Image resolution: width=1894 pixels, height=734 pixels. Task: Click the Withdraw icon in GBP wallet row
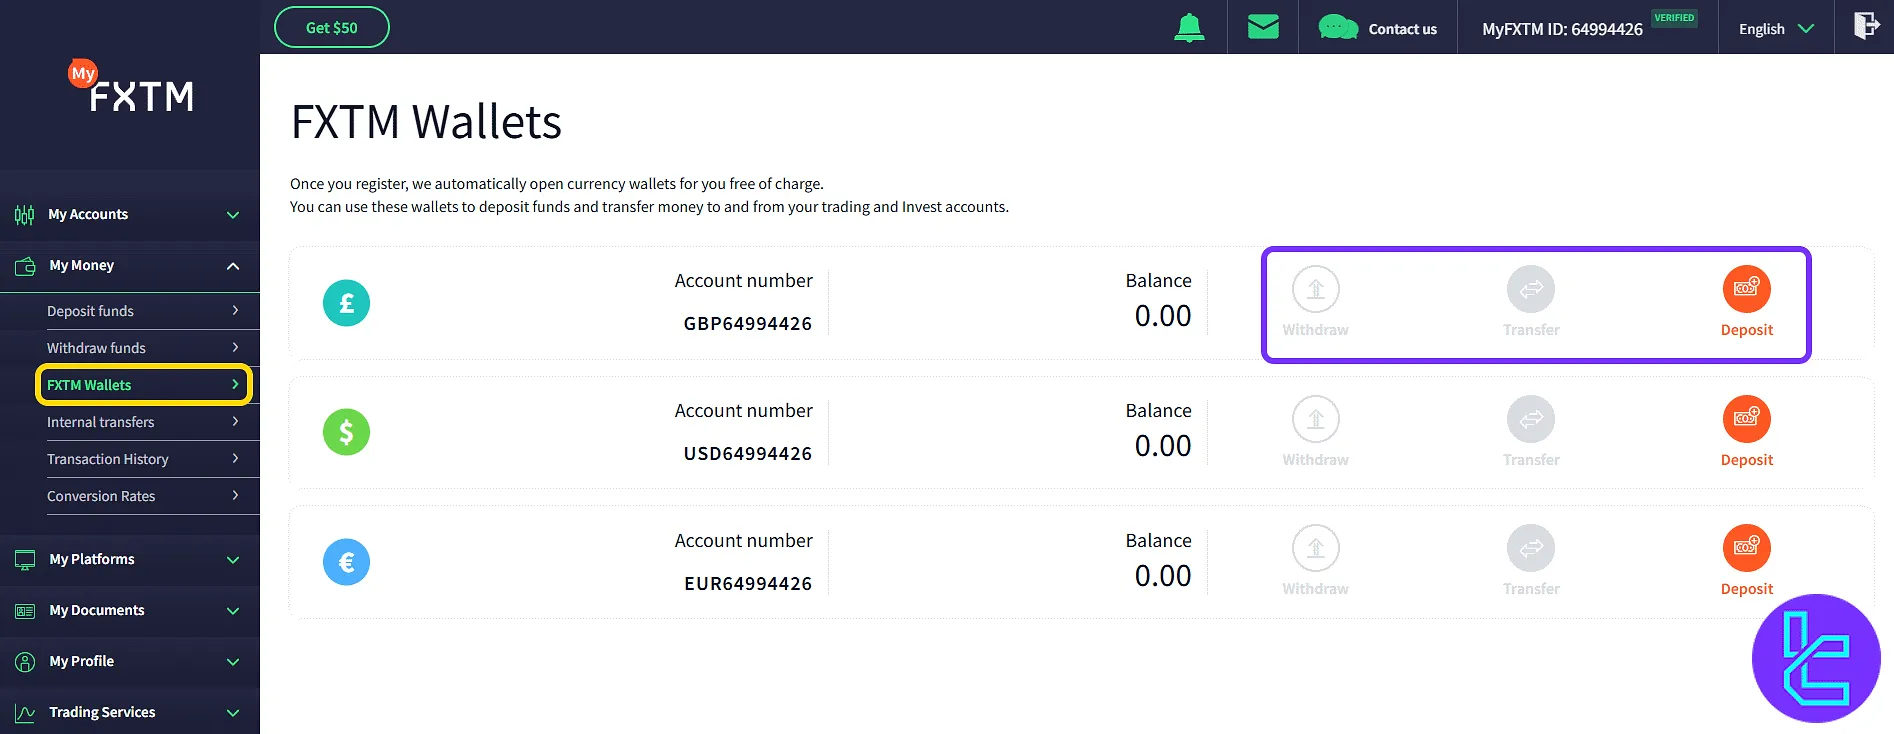(x=1315, y=289)
